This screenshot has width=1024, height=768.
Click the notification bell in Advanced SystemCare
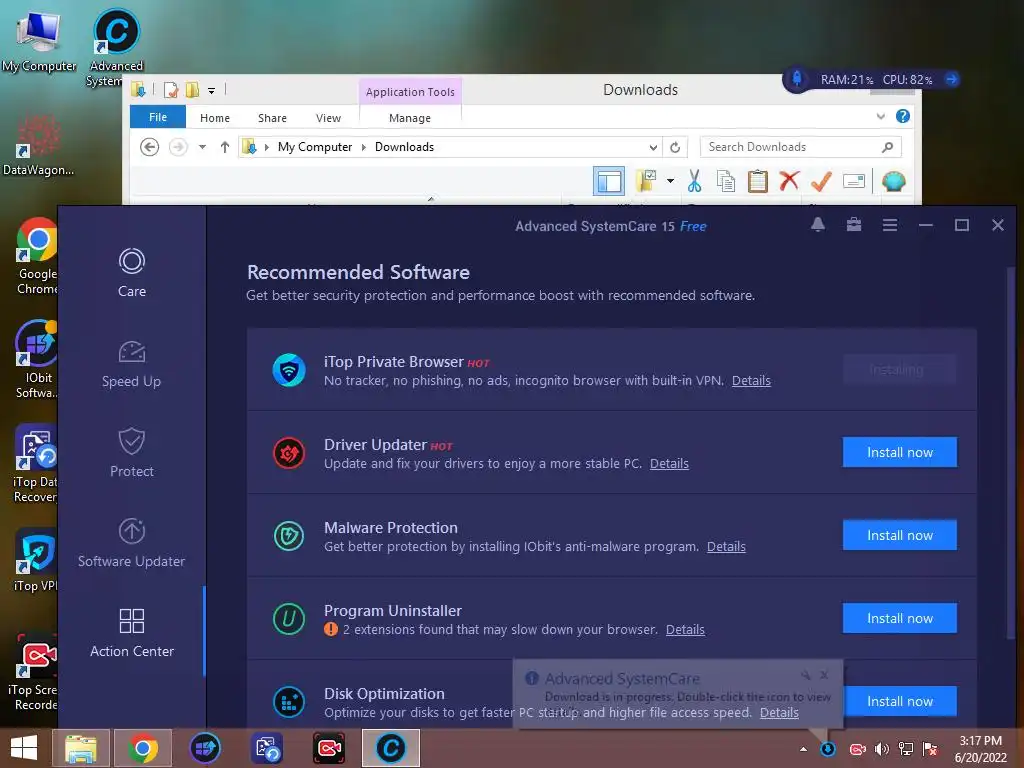[818, 225]
